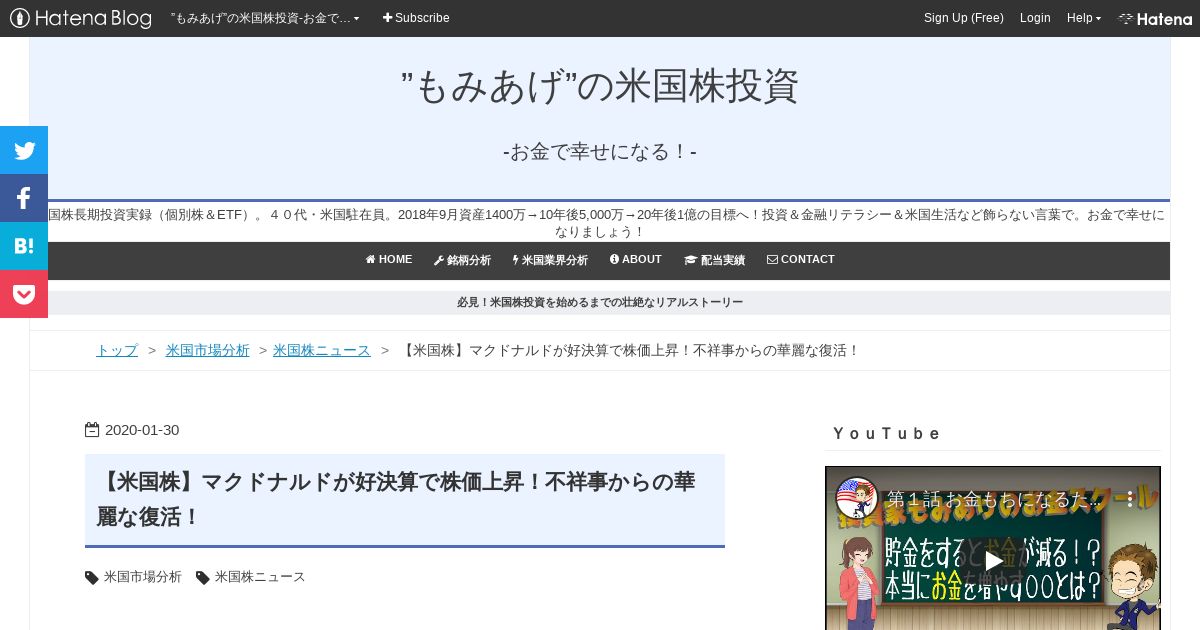Open 米国株ニュース breadcrumb link
Image resolution: width=1200 pixels, height=630 pixels.
(x=322, y=350)
